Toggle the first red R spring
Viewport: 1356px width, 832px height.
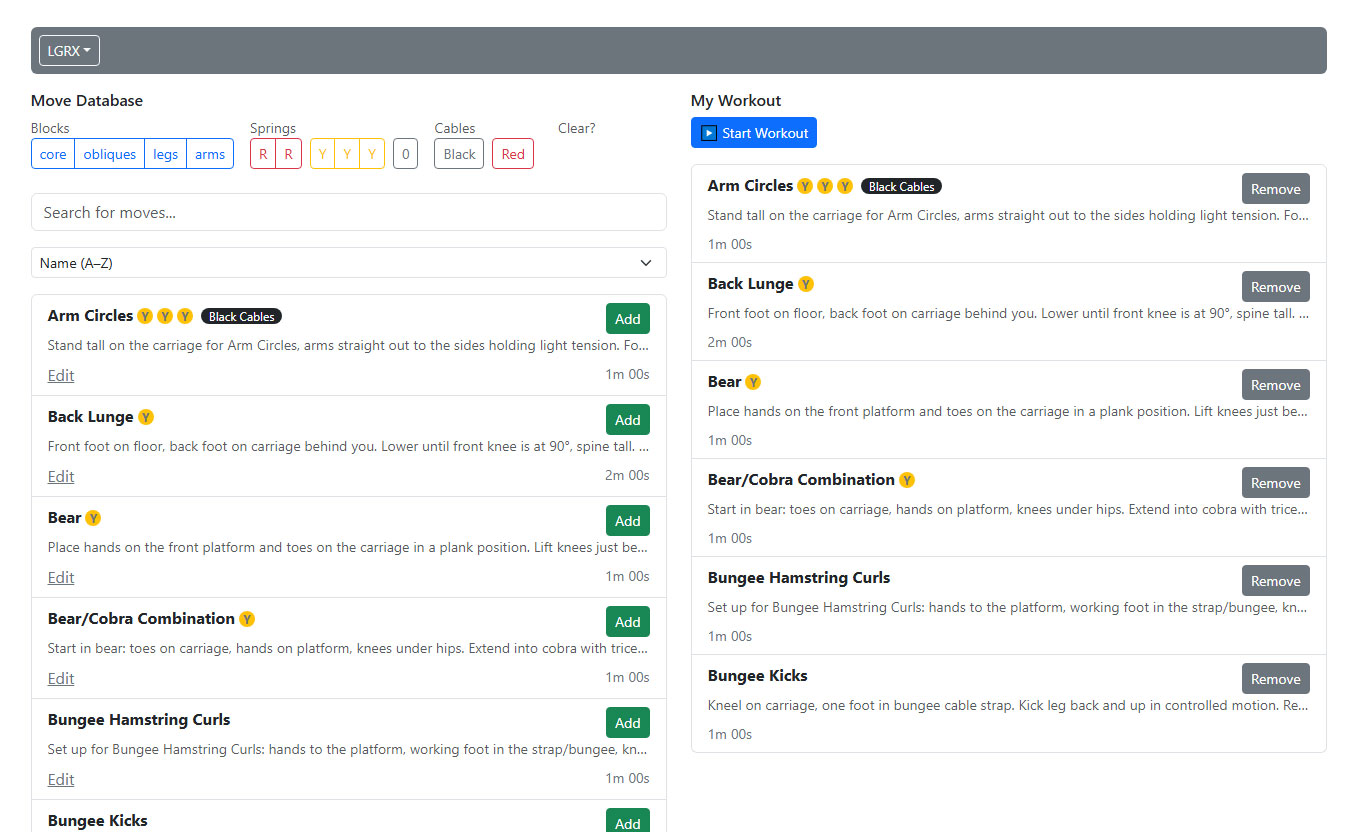click(x=263, y=154)
